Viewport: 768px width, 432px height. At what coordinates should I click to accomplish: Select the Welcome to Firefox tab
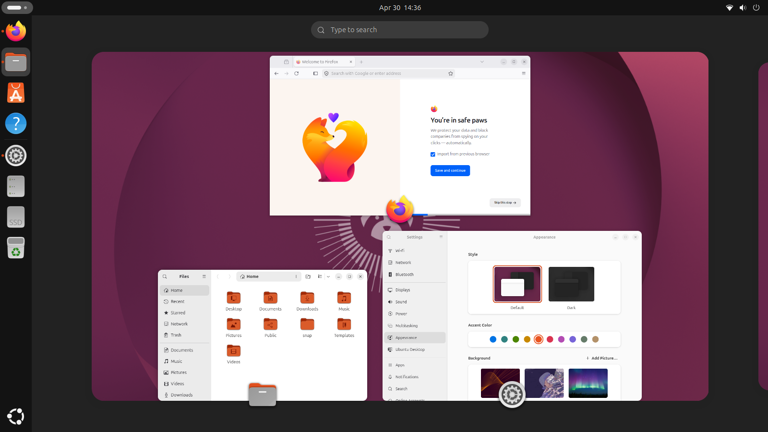(324, 62)
